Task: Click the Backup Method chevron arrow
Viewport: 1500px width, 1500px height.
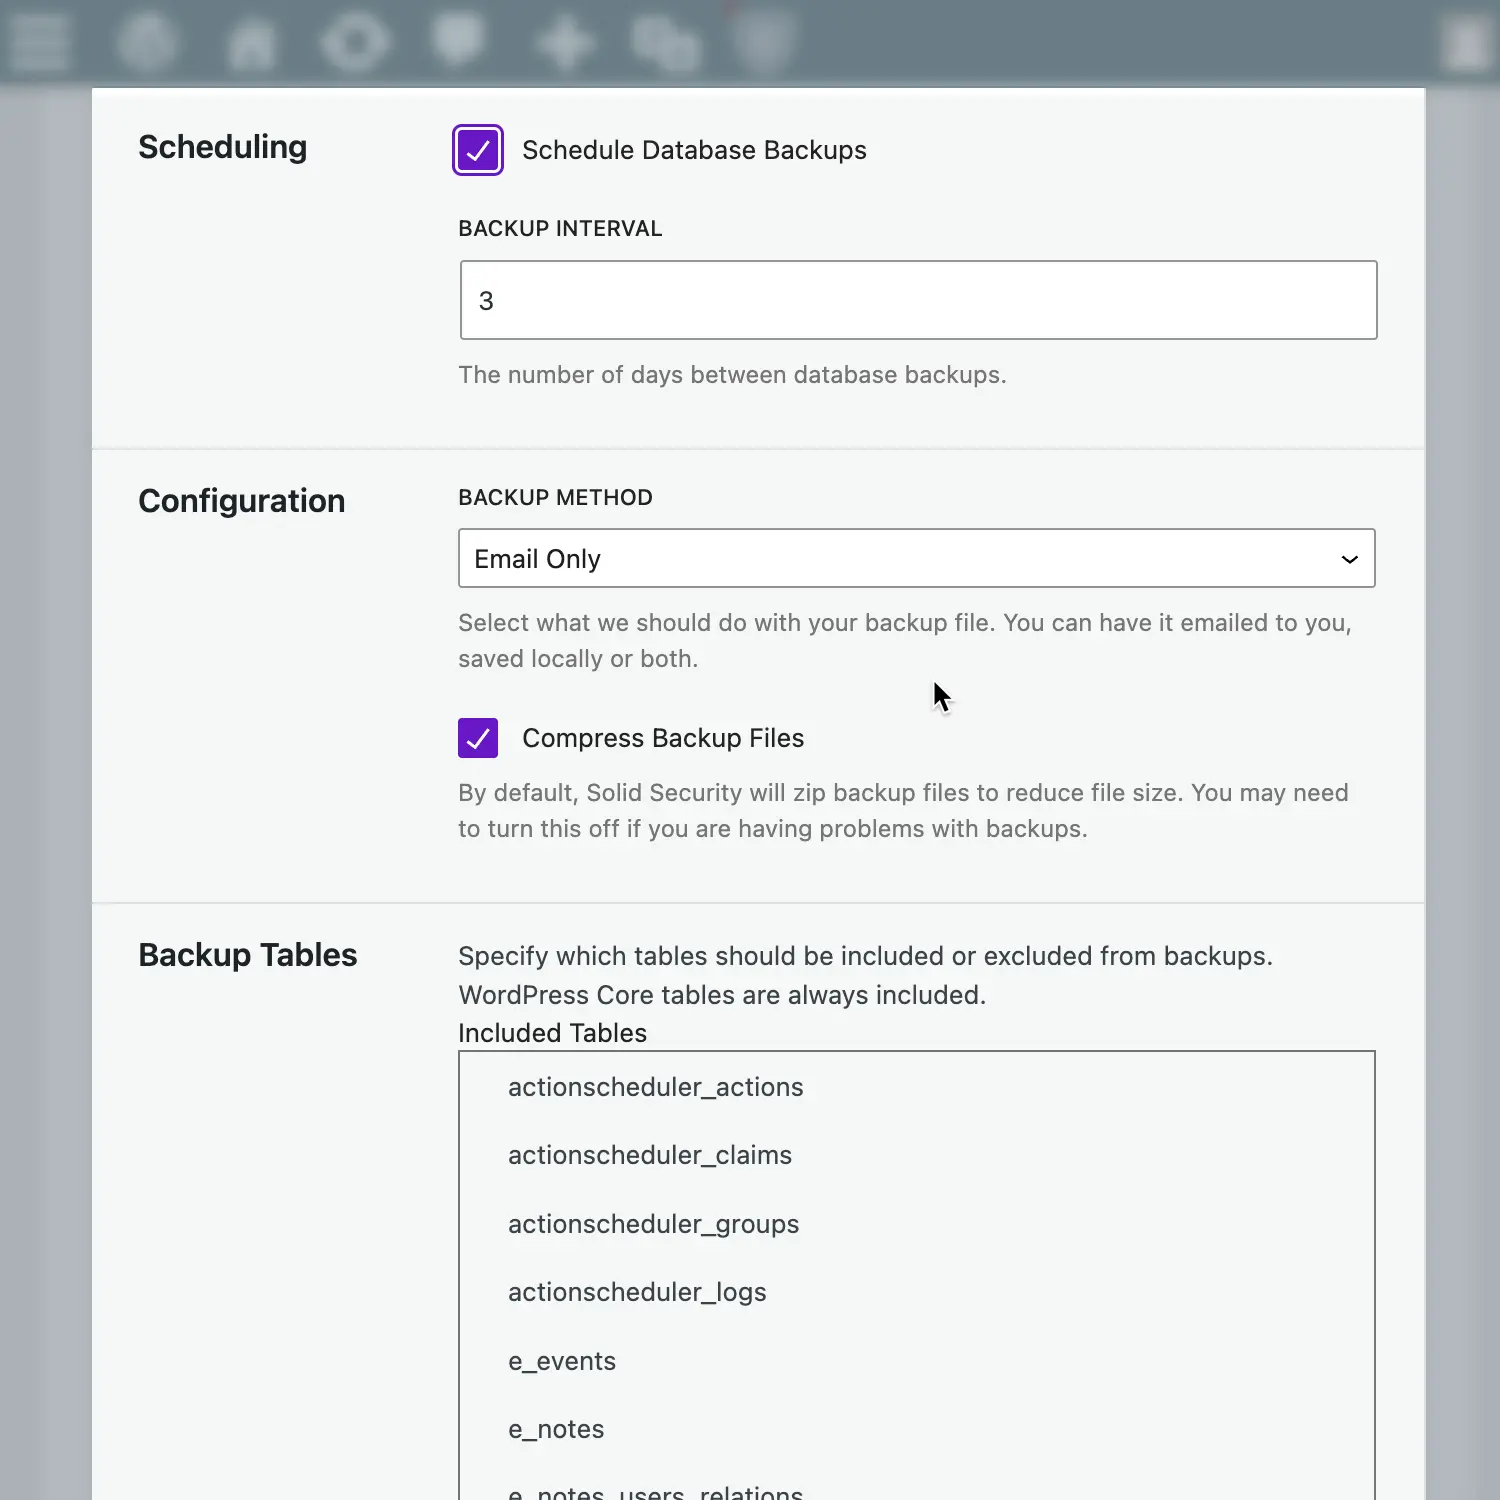Action: pyautogui.click(x=1349, y=558)
